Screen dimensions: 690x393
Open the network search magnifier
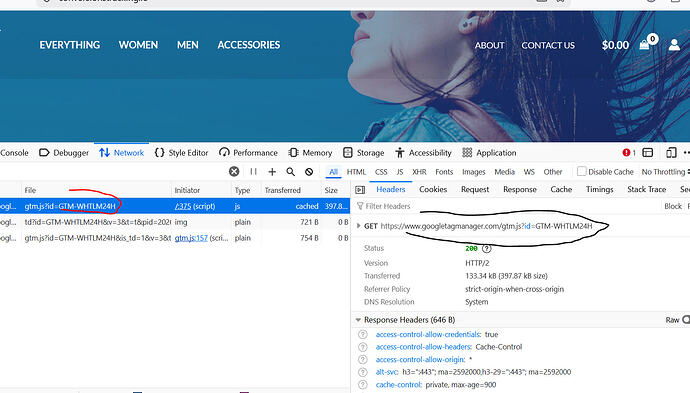[x=290, y=172]
